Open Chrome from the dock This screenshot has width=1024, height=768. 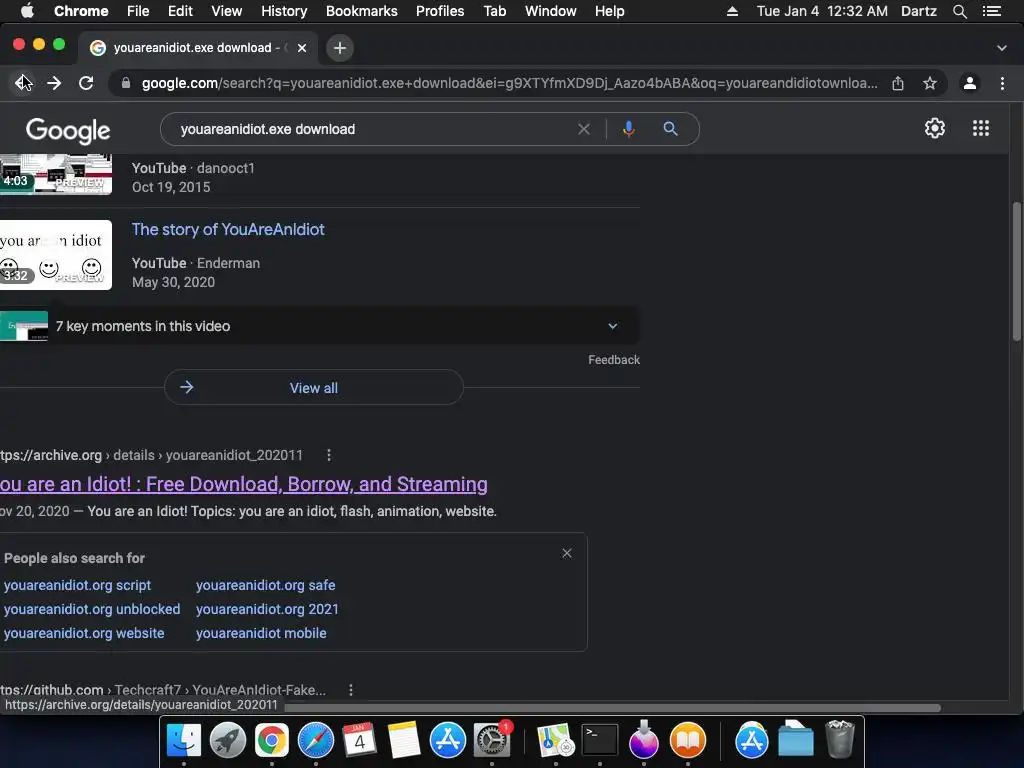(x=272, y=740)
